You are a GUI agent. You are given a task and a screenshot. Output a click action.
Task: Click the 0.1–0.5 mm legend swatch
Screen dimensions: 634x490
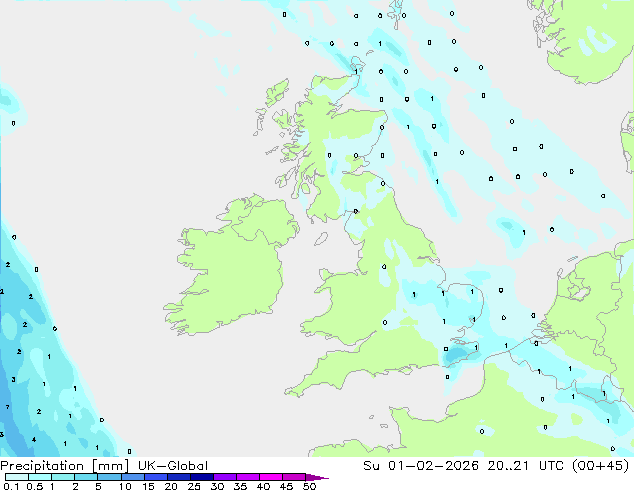[17, 477]
